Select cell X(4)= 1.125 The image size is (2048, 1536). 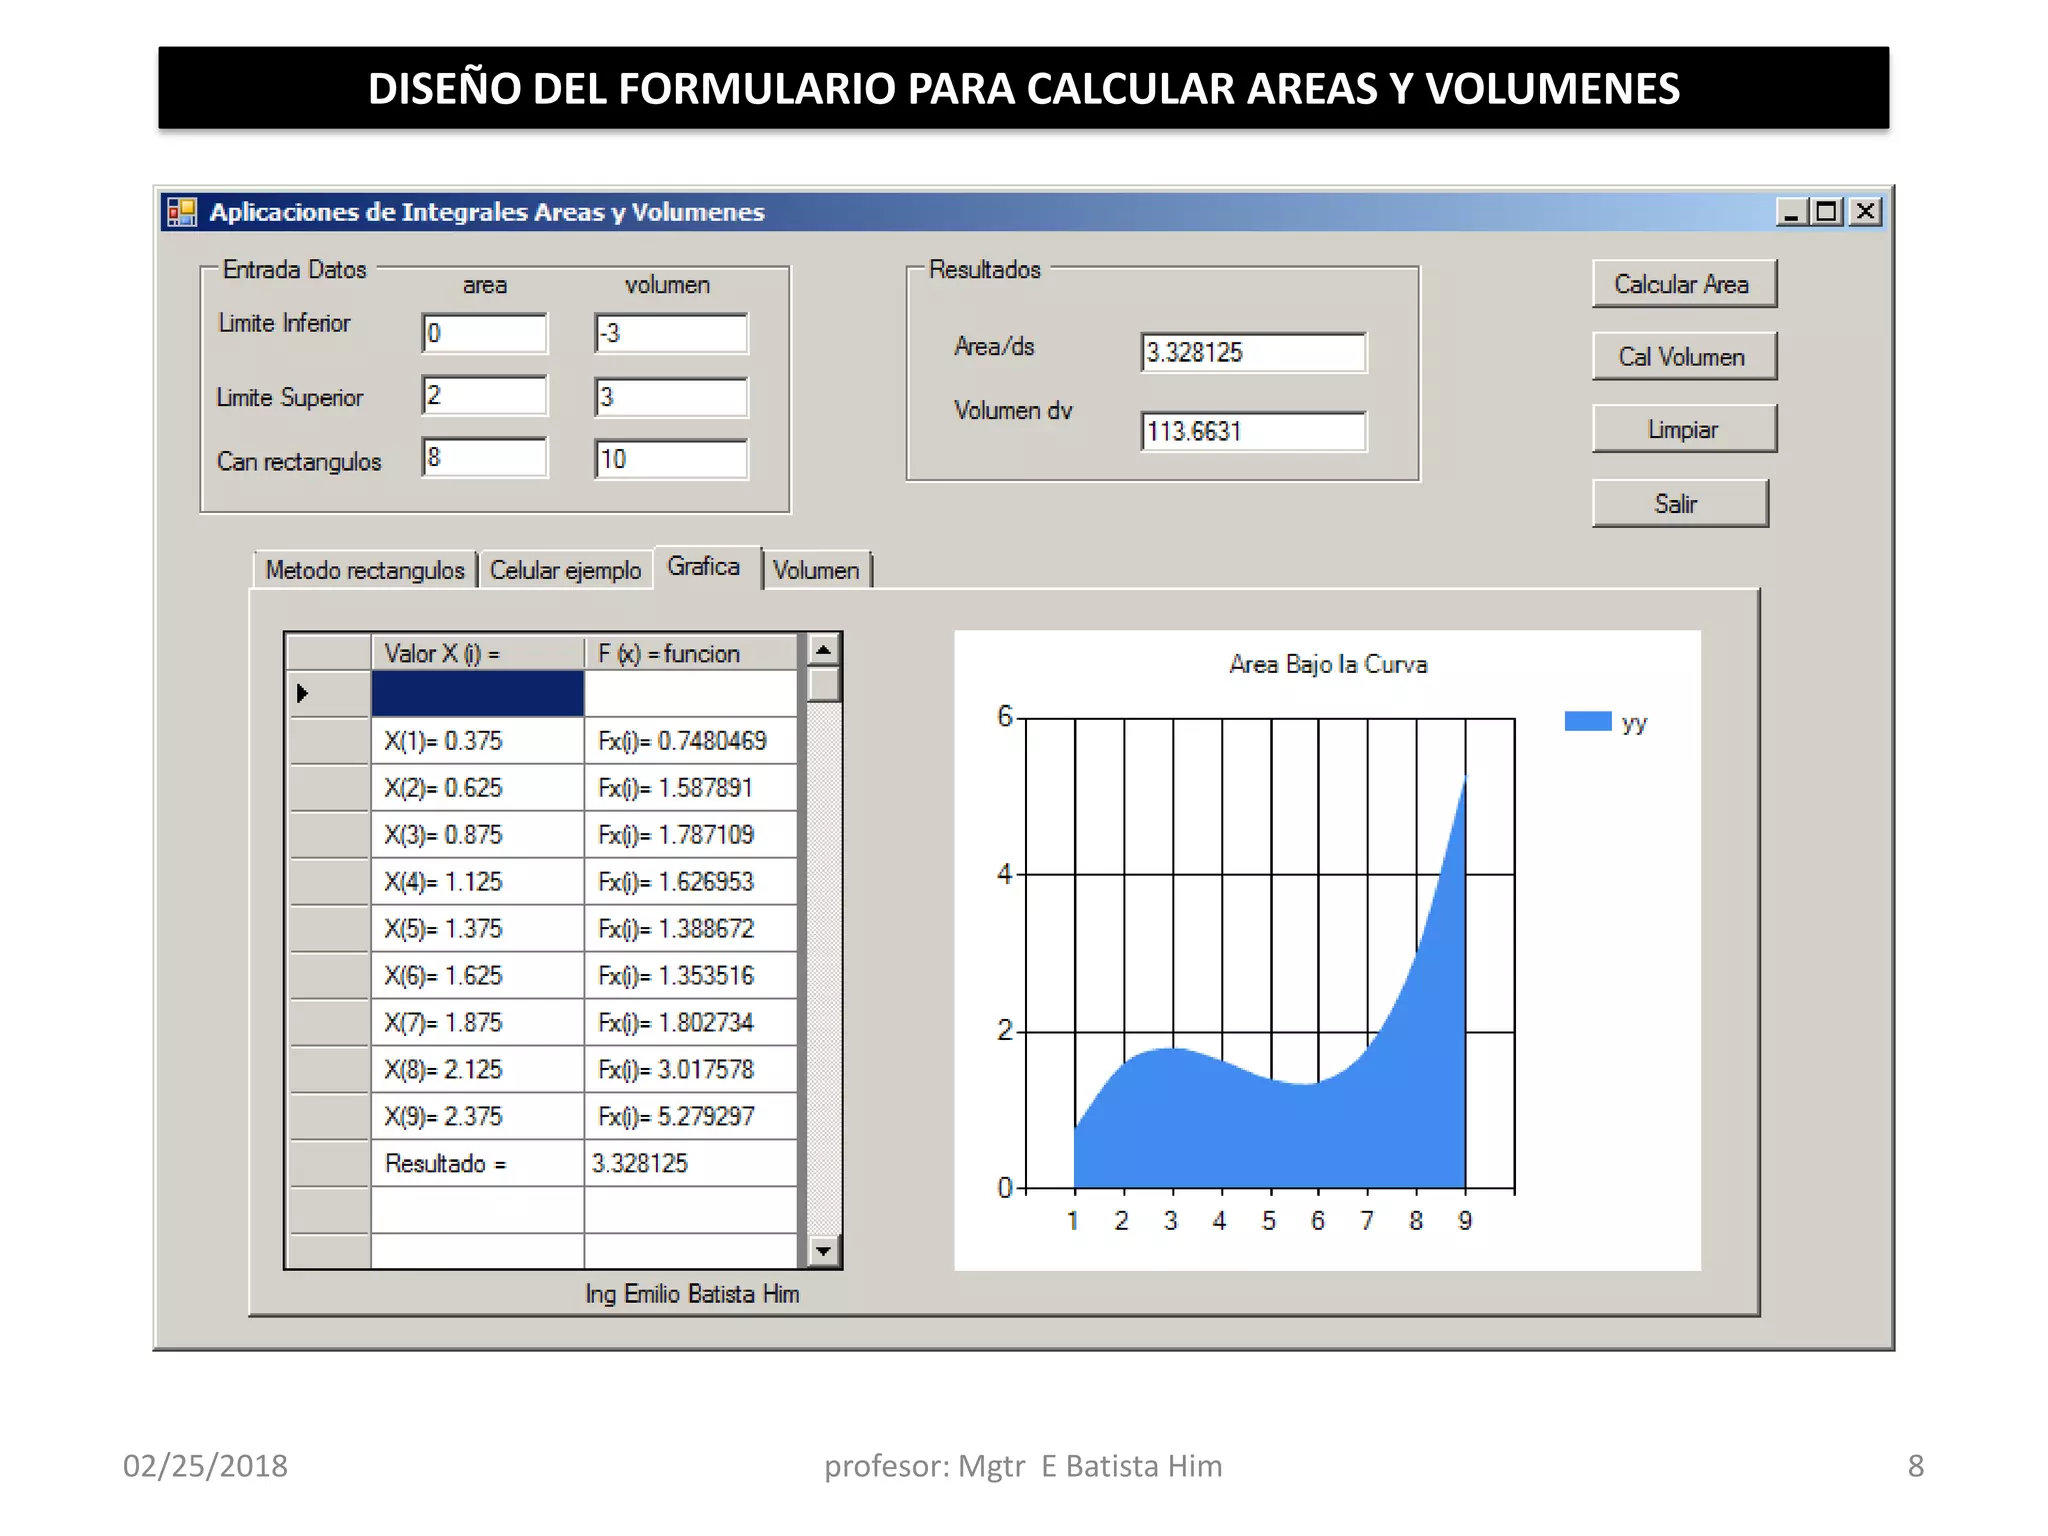(478, 882)
